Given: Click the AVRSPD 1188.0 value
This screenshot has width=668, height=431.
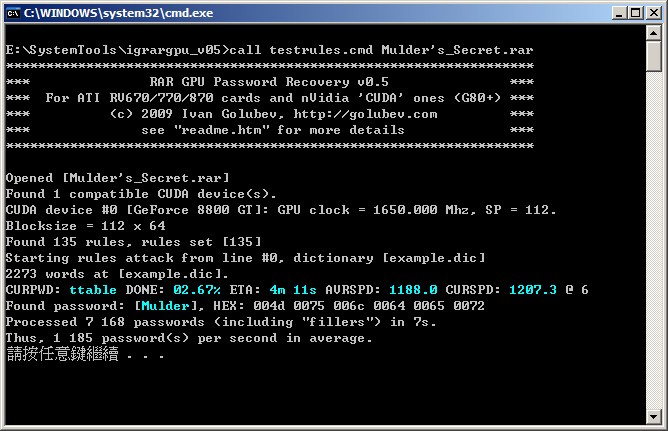Looking at the screenshot, I should tap(413, 290).
